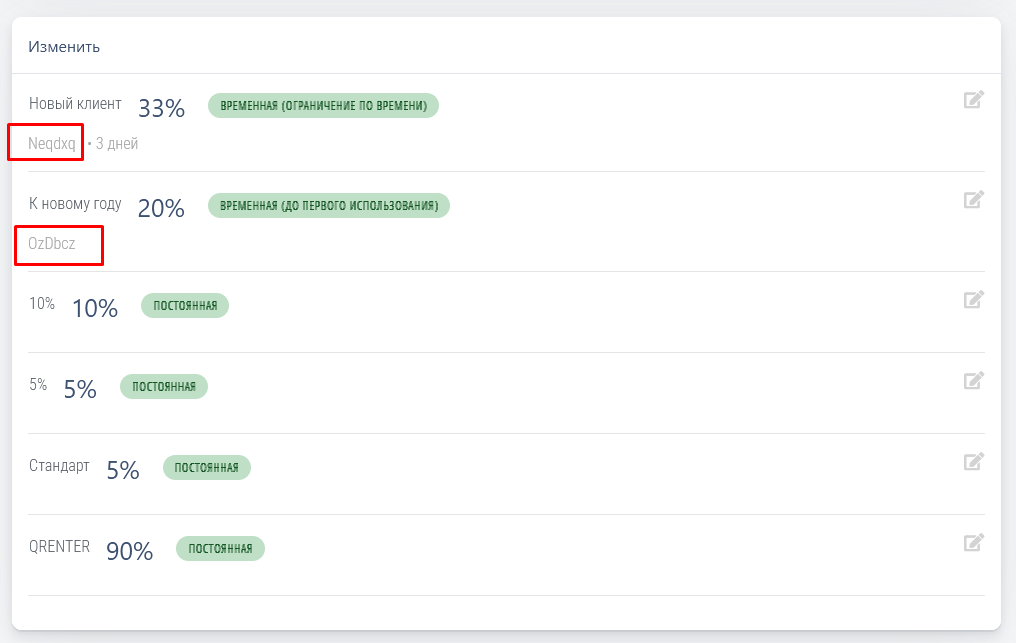Screen dimensions: 1016x643
Task: Click the Временная (ограничение по времени) badge
Action: (323, 105)
